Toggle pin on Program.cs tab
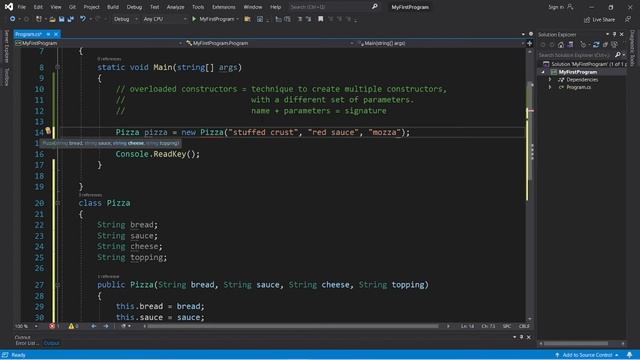The height and width of the screenshot is (360, 640). 48,34
